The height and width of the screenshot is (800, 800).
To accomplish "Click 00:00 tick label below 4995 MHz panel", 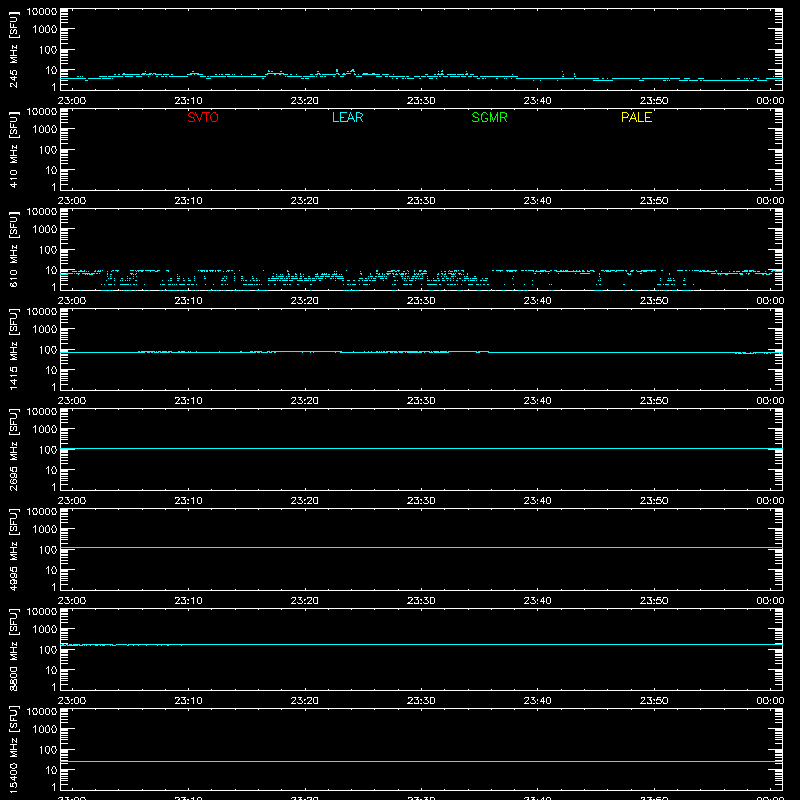I will [x=770, y=601].
